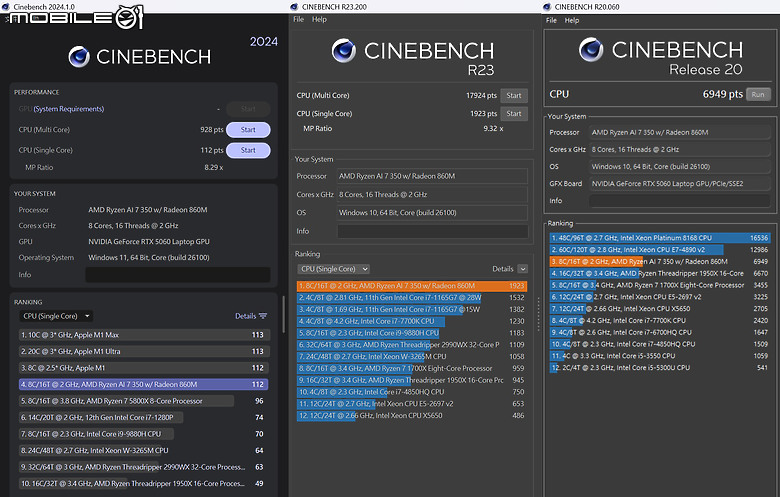This screenshot has height=497, width=780.
Task: Click the Cinebench R23 sphere logo
Action: pyautogui.click(x=344, y=50)
